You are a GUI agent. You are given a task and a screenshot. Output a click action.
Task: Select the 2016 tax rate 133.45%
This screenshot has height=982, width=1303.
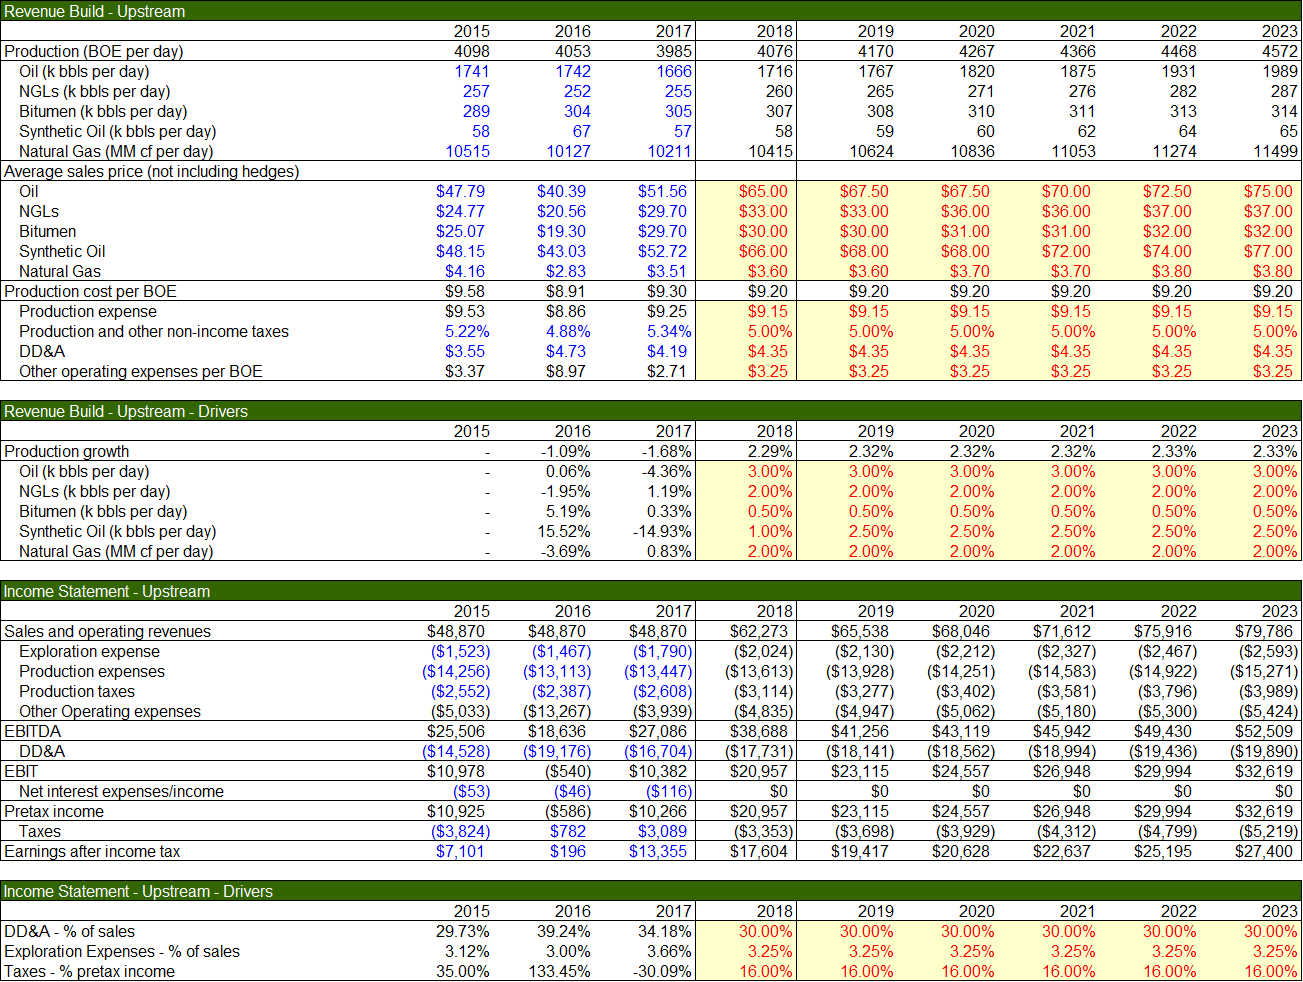[x=559, y=971]
